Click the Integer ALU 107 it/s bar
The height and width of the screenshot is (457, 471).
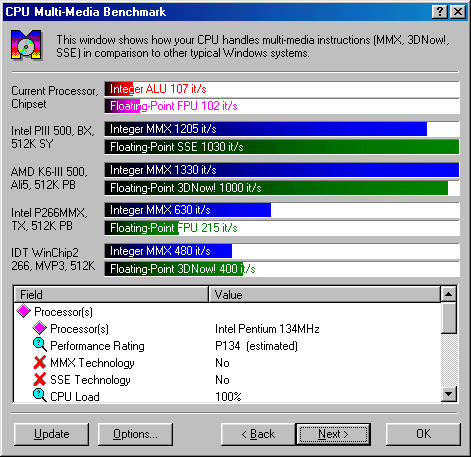pyautogui.click(x=282, y=89)
